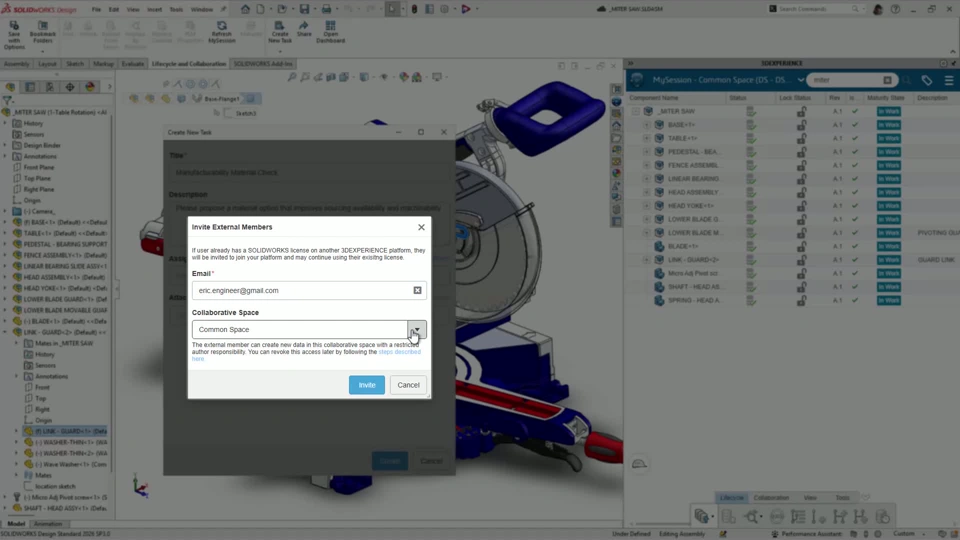
Task: Click In Work state for _MITER SAW
Action: (x=888, y=111)
